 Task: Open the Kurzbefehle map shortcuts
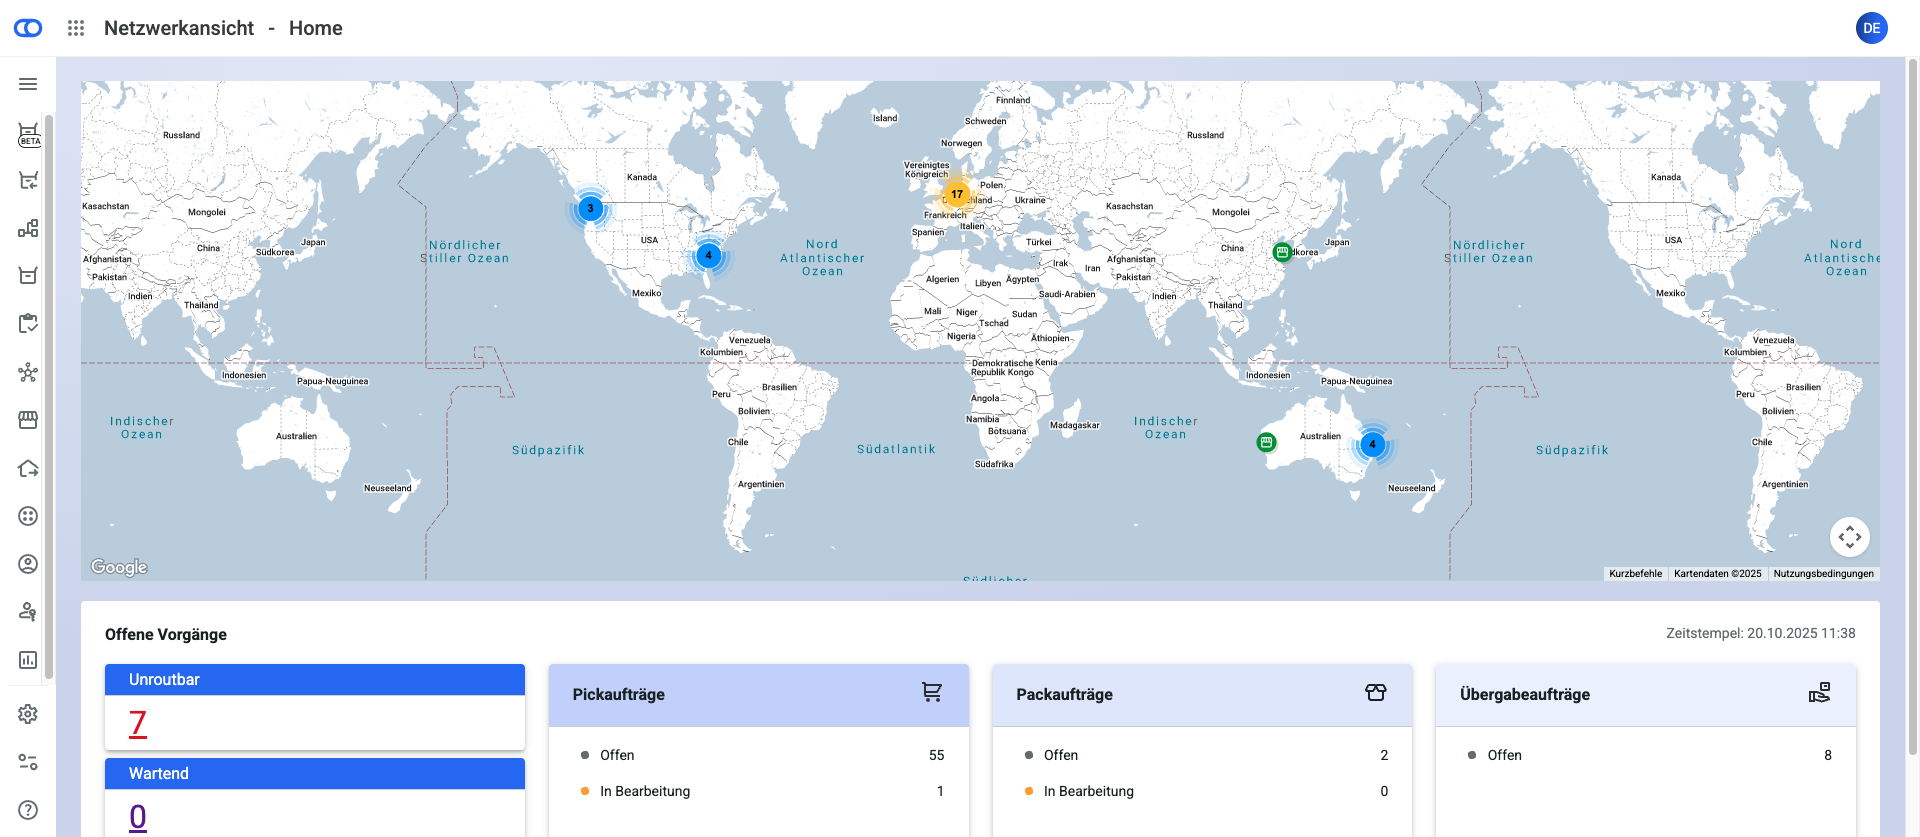click(x=1635, y=574)
